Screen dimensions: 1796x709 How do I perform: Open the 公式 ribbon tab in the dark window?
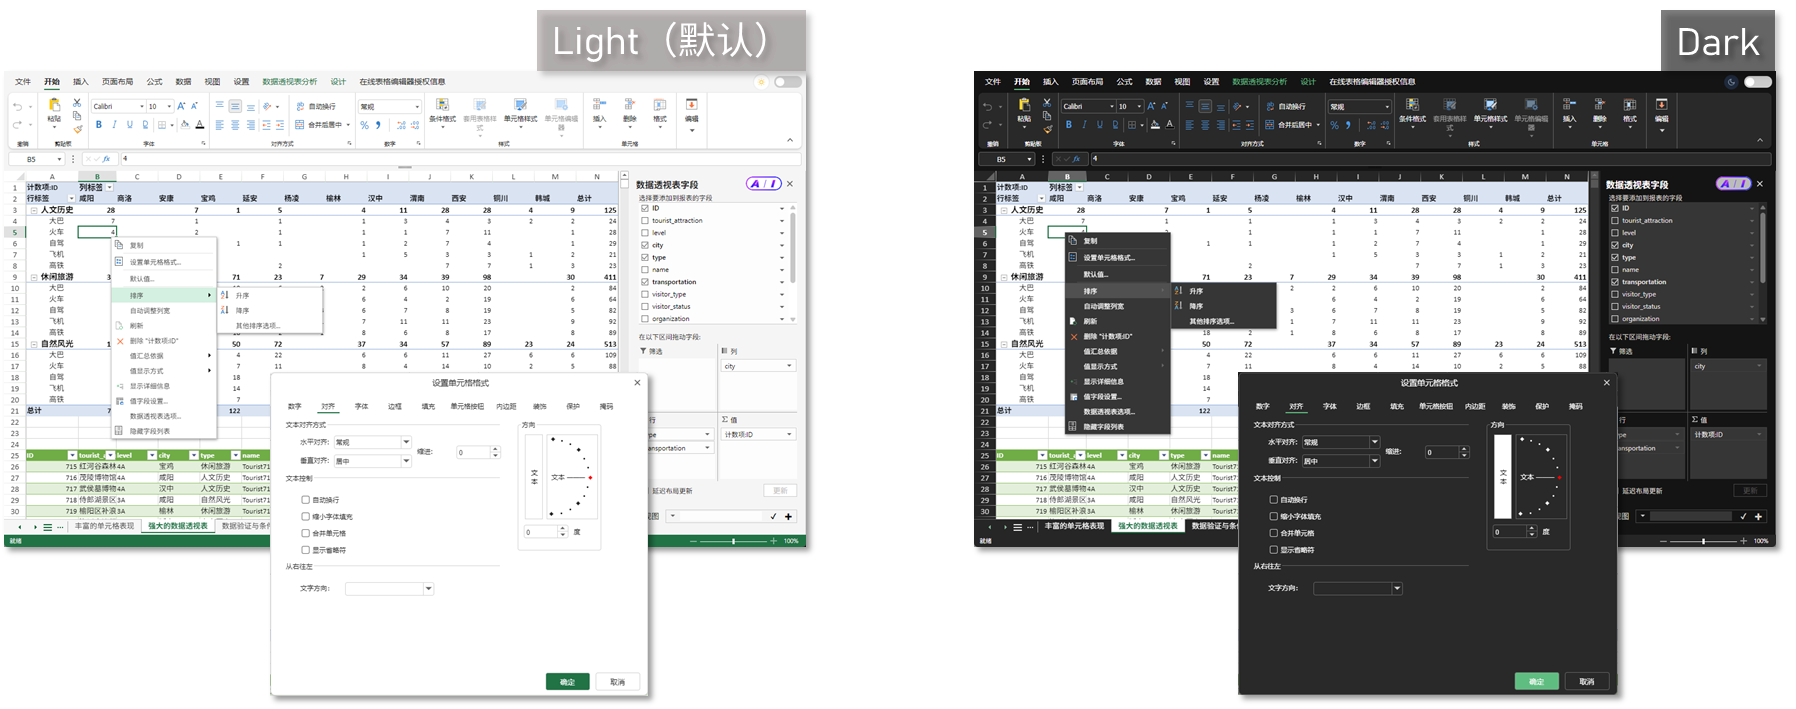pos(1124,82)
